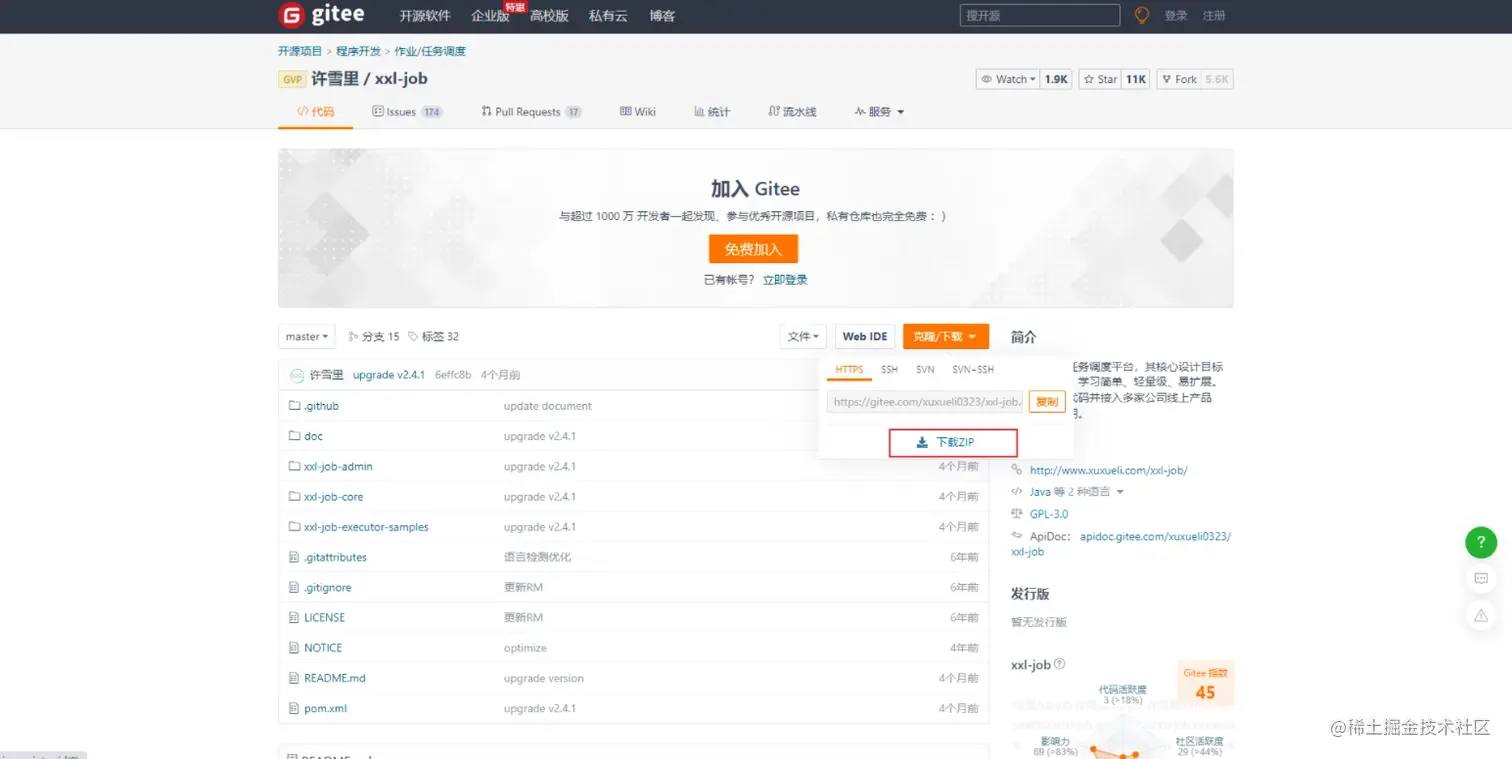Viewport: 1512px width, 759px height.
Task: Open 私有云 in top navigation
Action: [608, 16]
